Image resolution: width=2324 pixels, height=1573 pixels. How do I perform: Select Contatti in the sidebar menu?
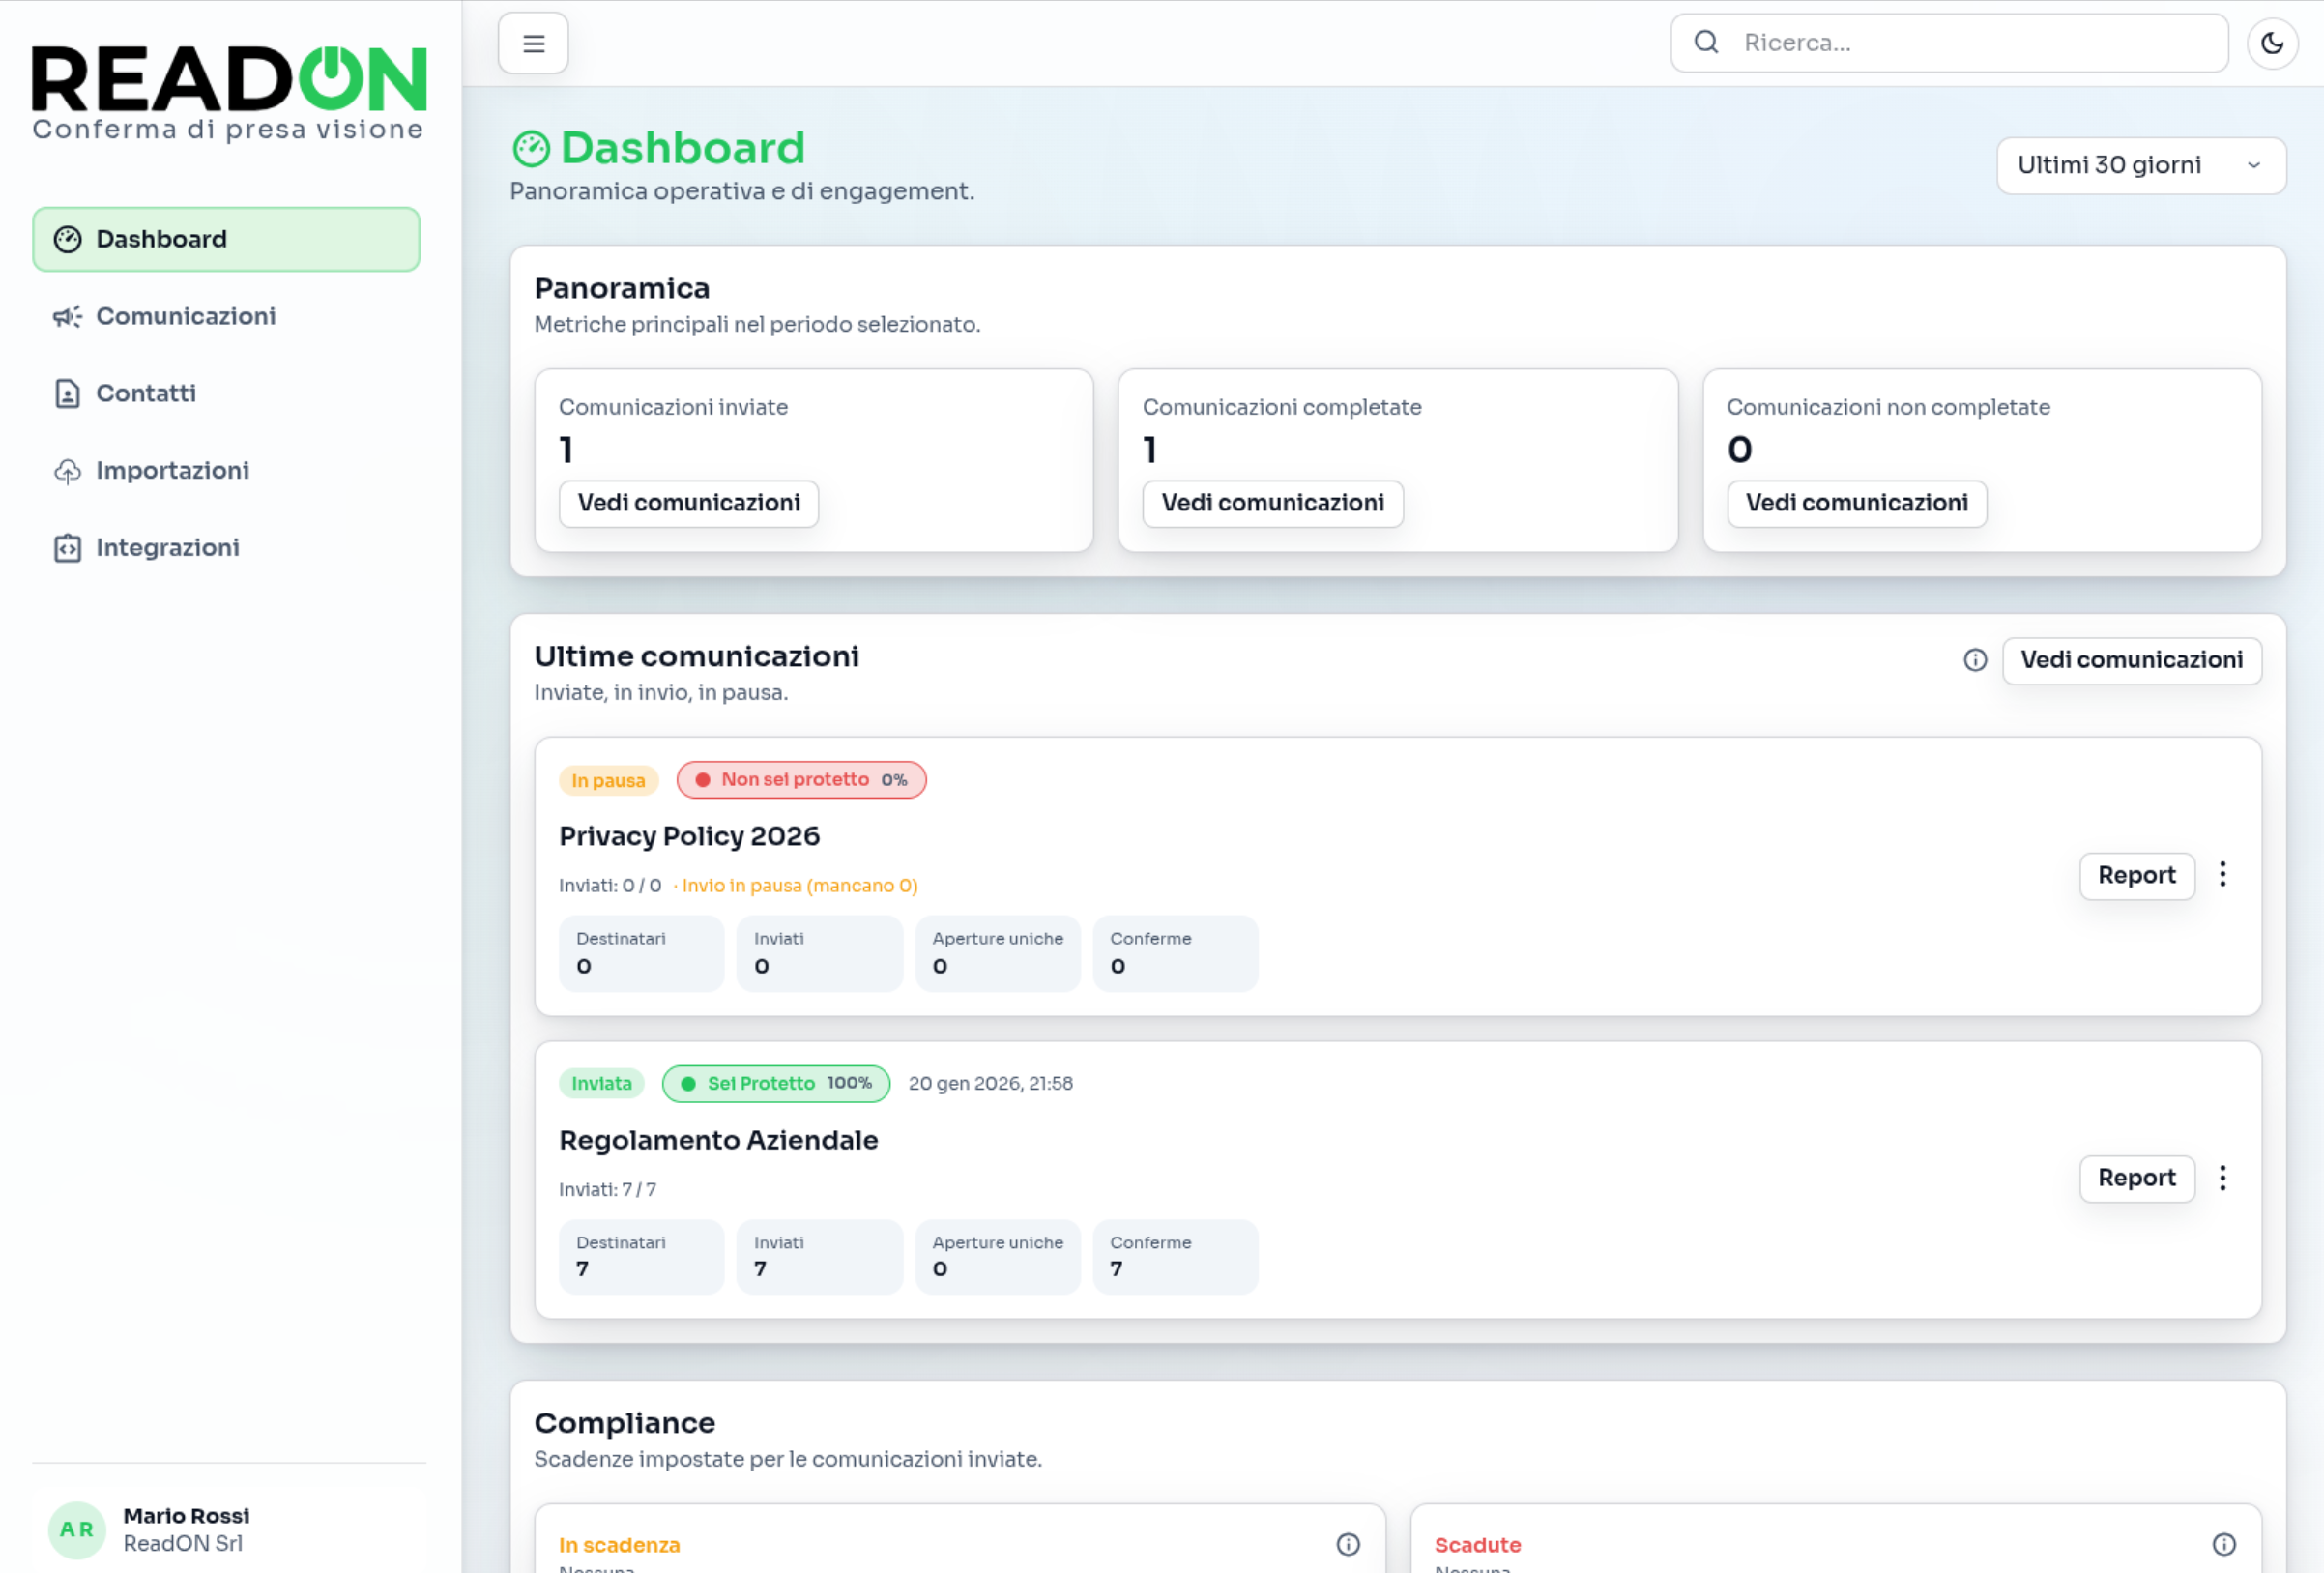click(x=146, y=393)
